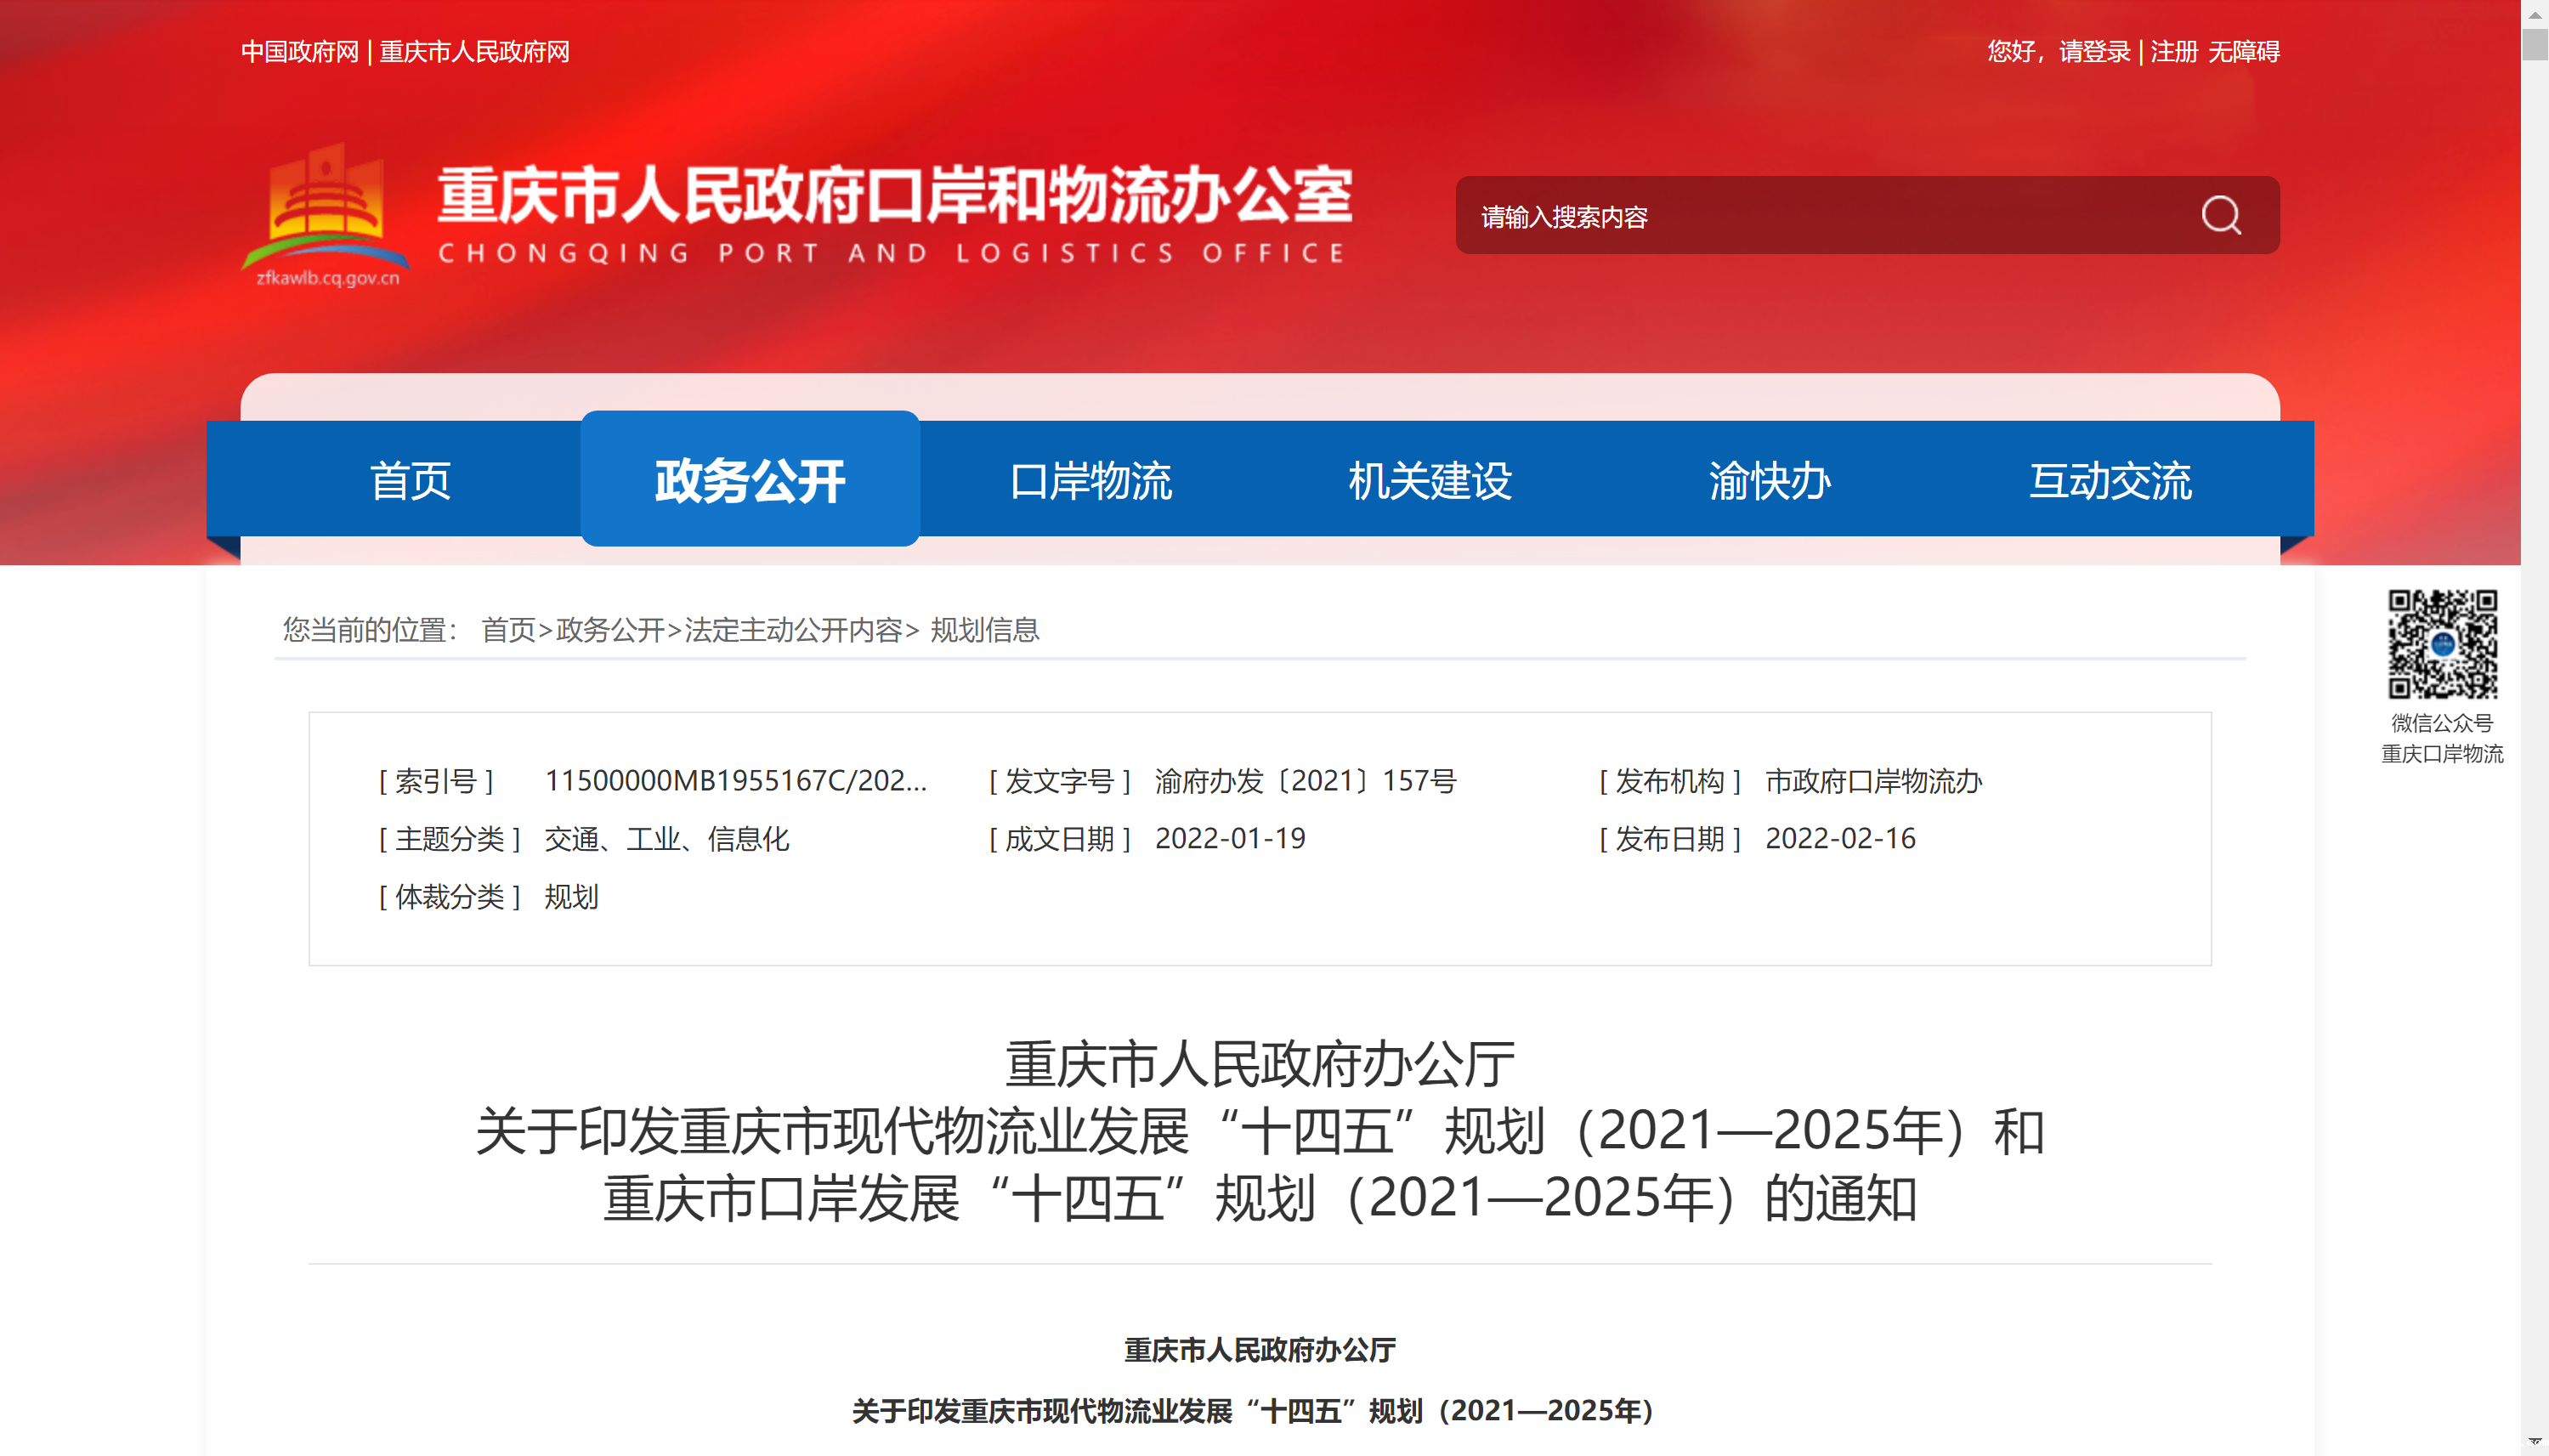Click the 注册 register link
This screenshot has width=2549, height=1456.
click(x=2173, y=52)
